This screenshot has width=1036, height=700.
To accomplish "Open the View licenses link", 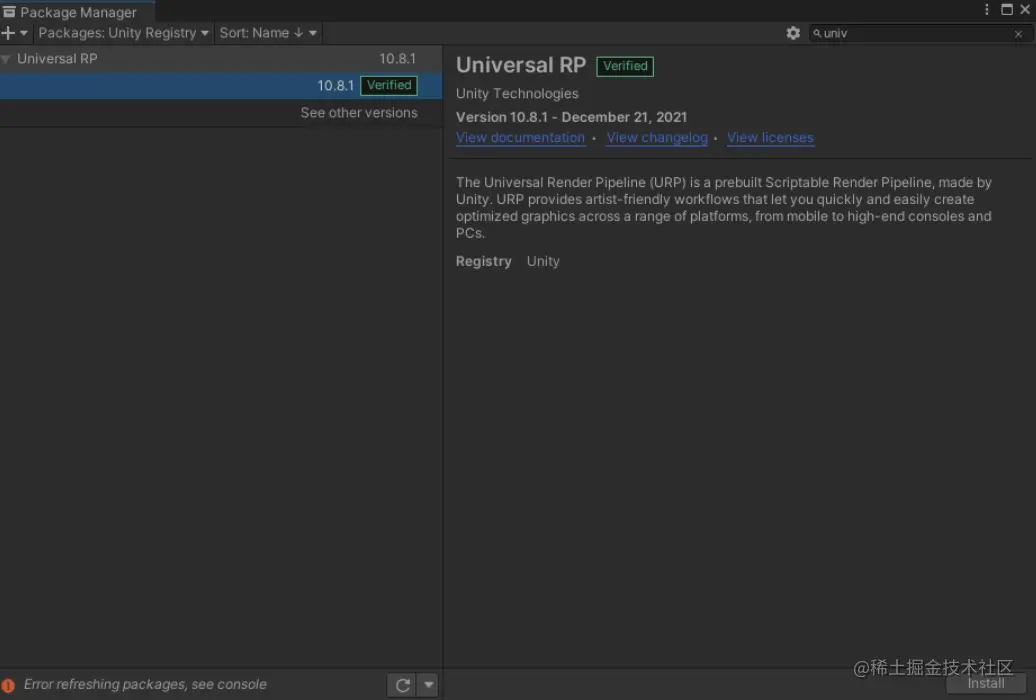I will pos(770,137).
